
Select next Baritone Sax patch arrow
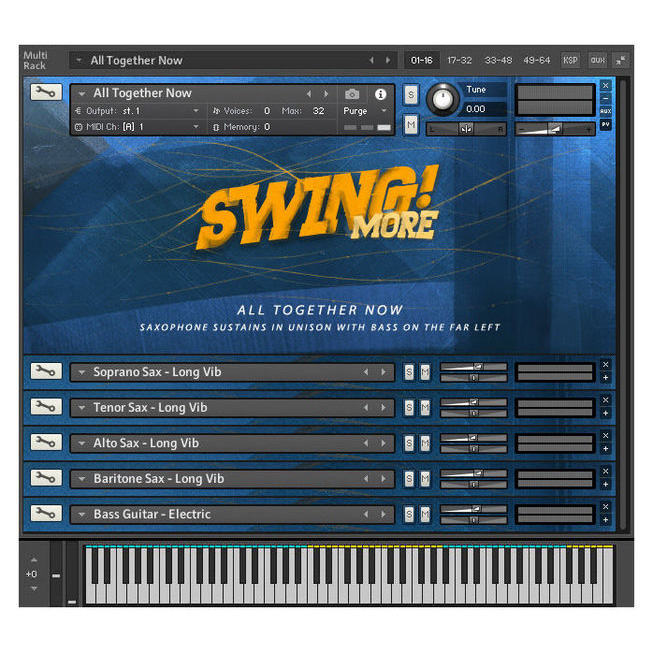[383, 479]
